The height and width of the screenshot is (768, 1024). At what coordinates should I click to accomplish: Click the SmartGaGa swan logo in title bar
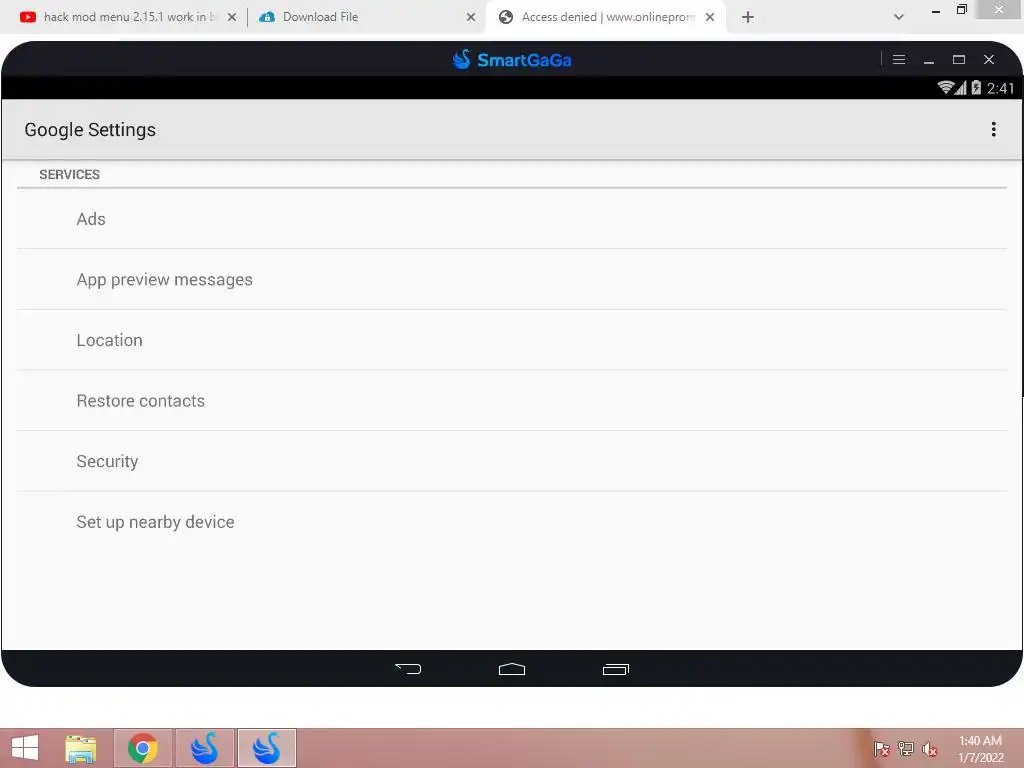tap(462, 59)
